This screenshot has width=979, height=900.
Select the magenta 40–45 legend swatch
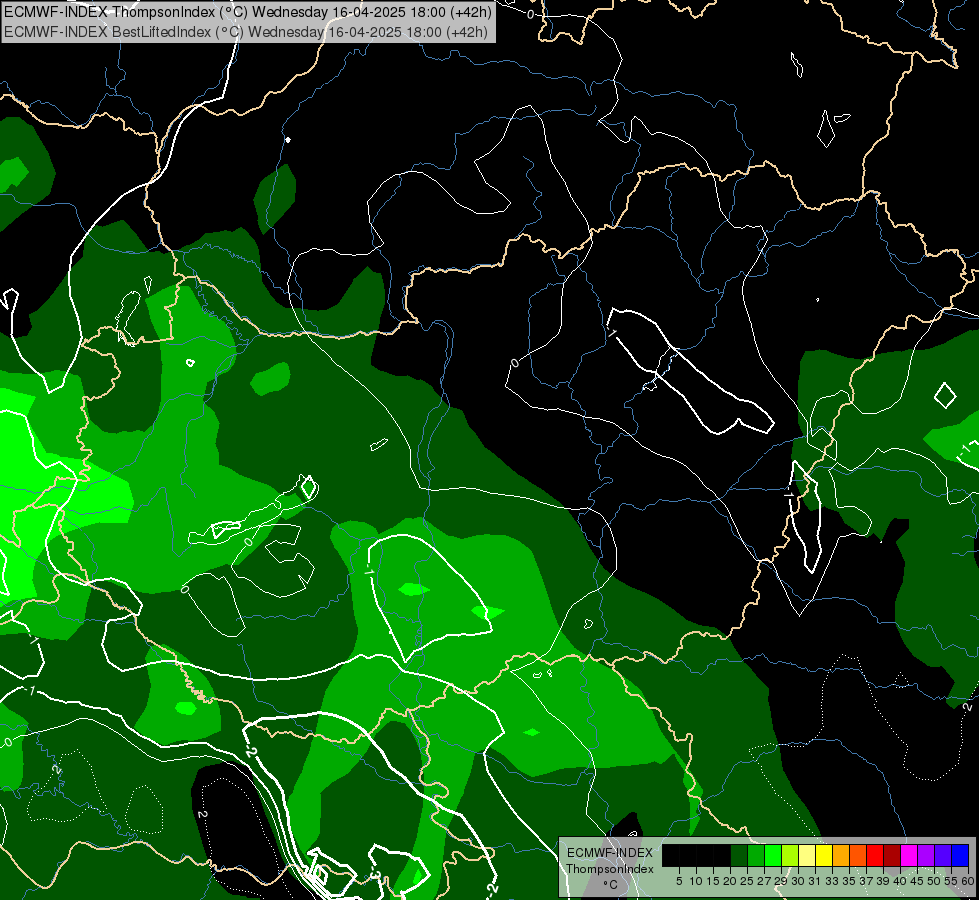[909, 855]
